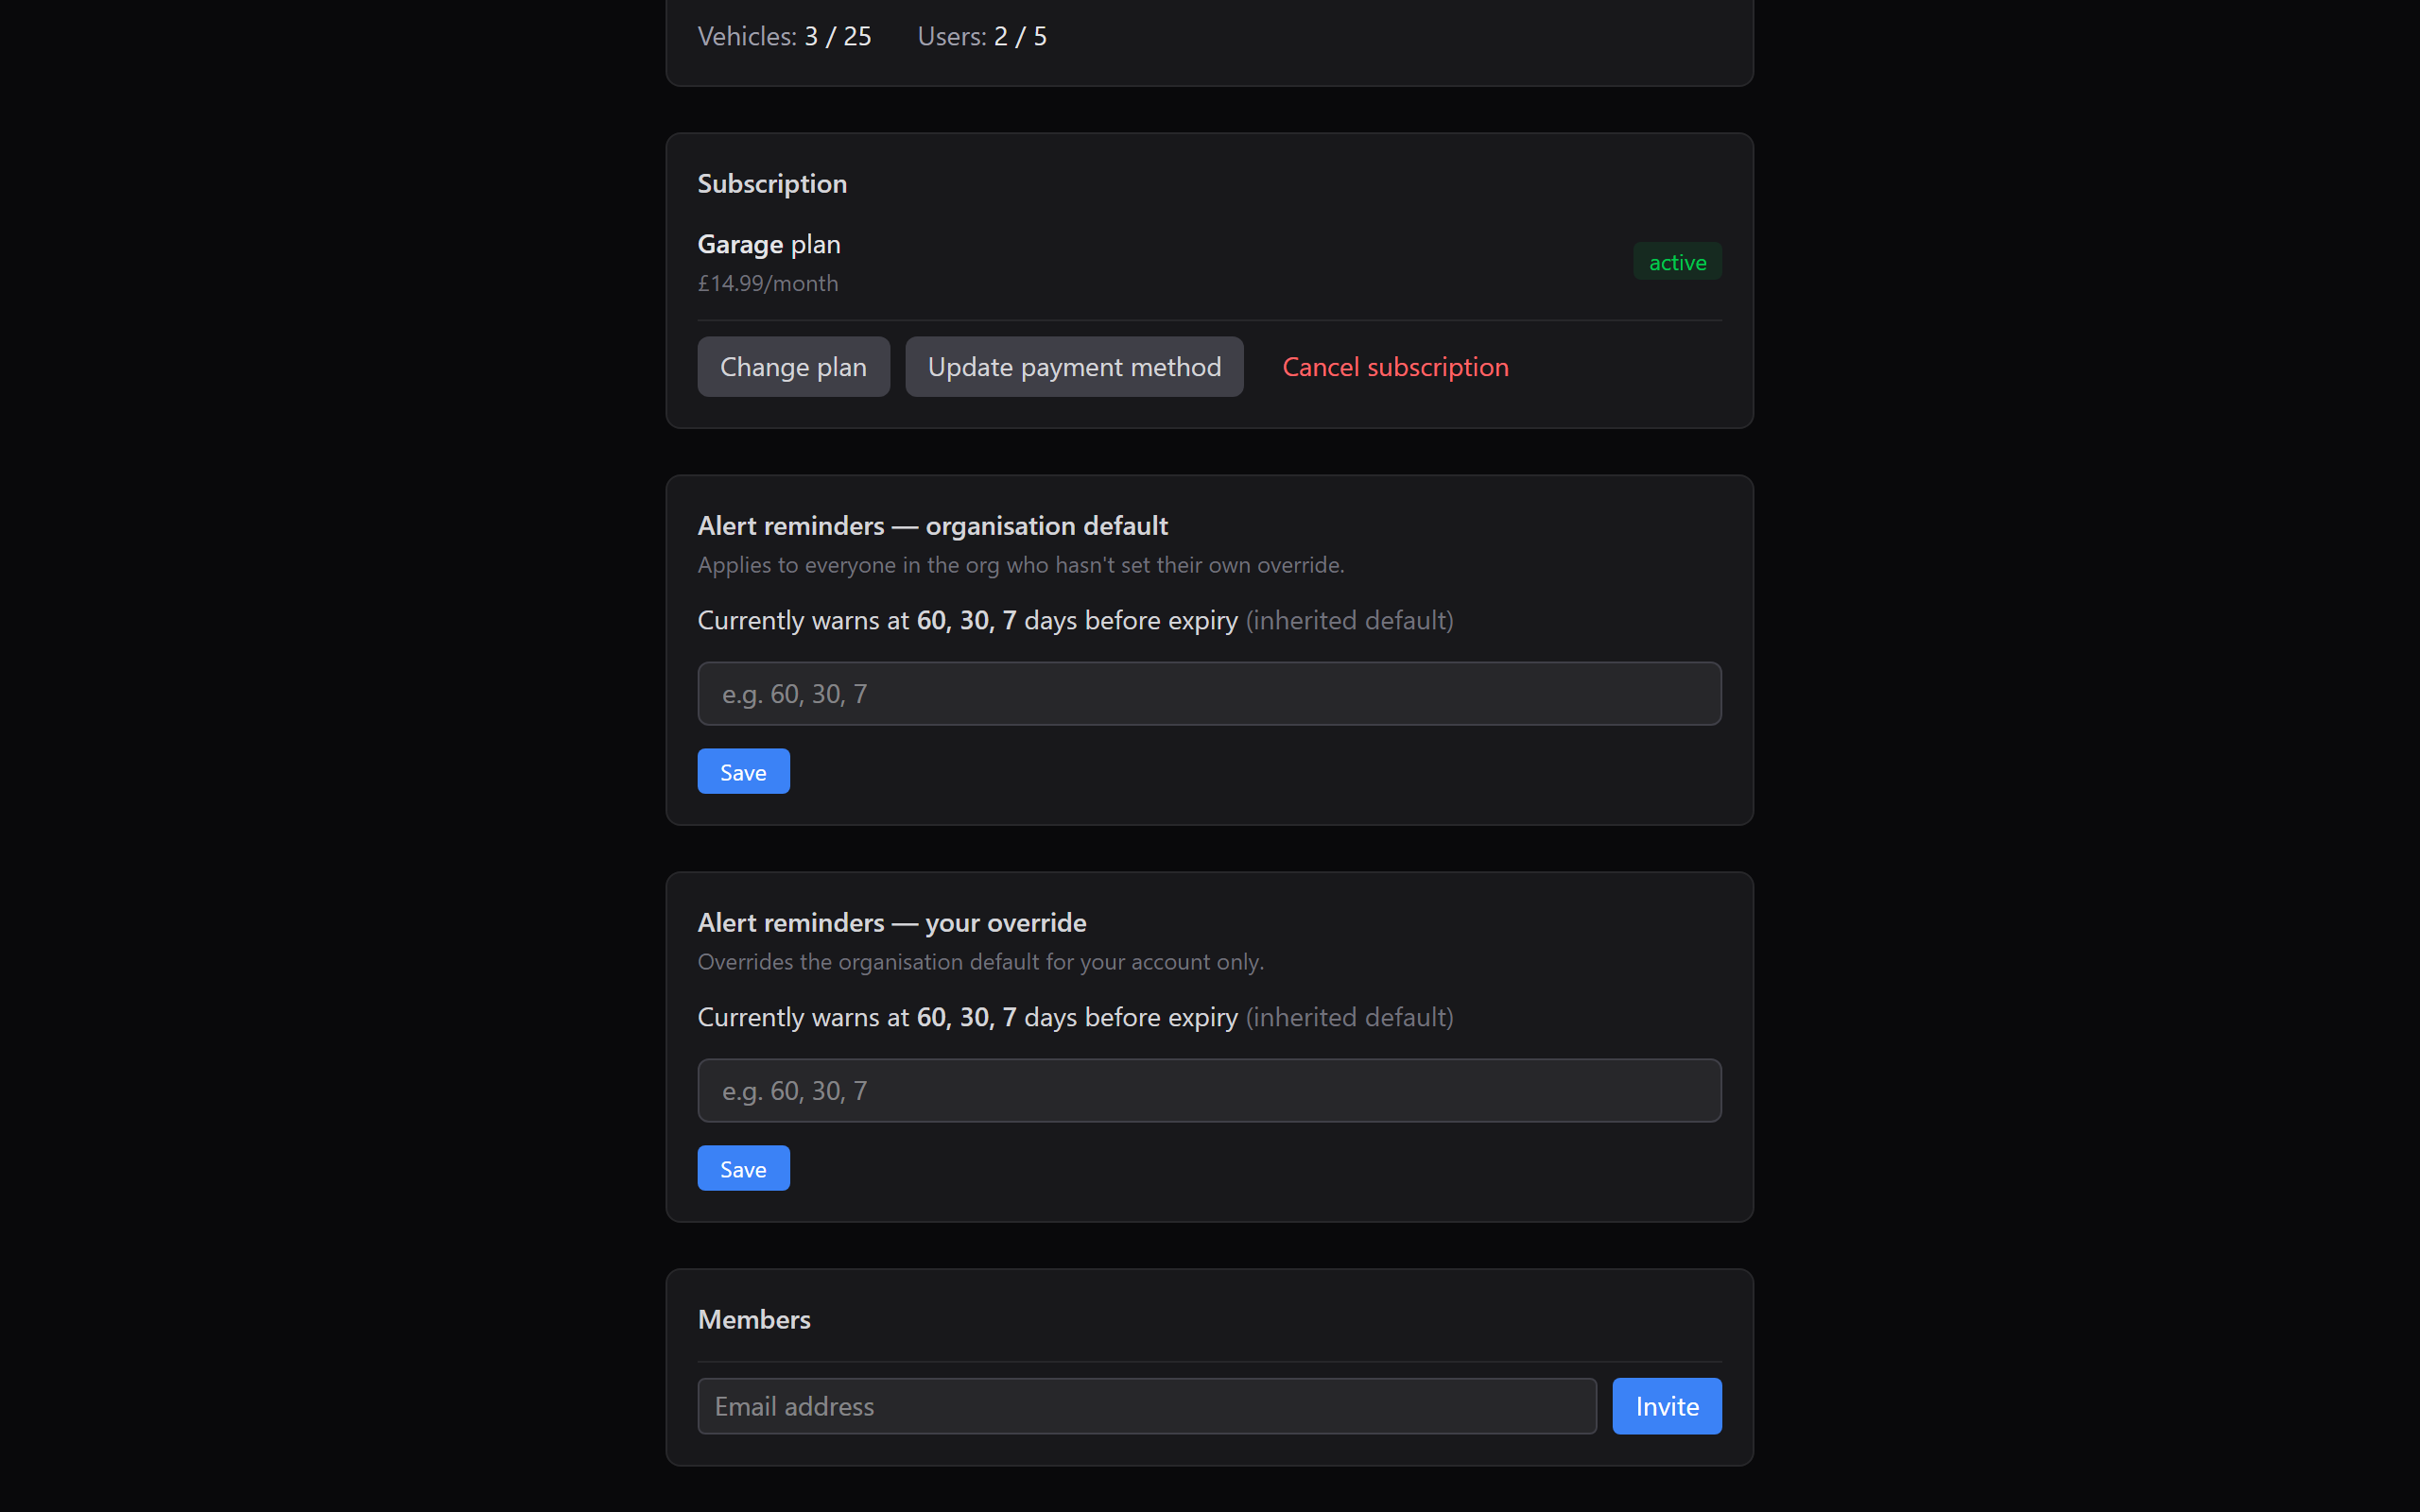Click the Users 2 / 5 counter
The height and width of the screenshot is (1512, 2420).
[x=982, y=35]
